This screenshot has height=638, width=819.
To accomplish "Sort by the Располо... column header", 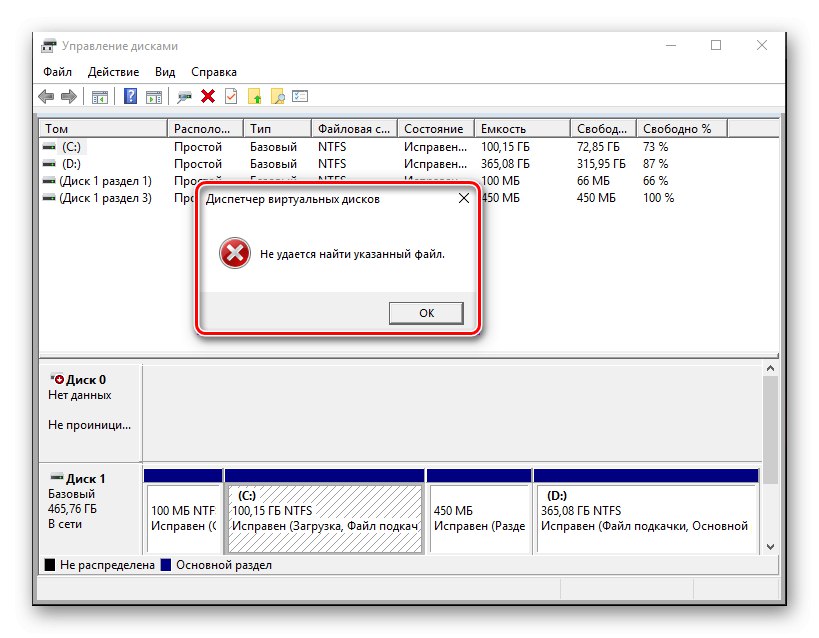I will 205,129.
